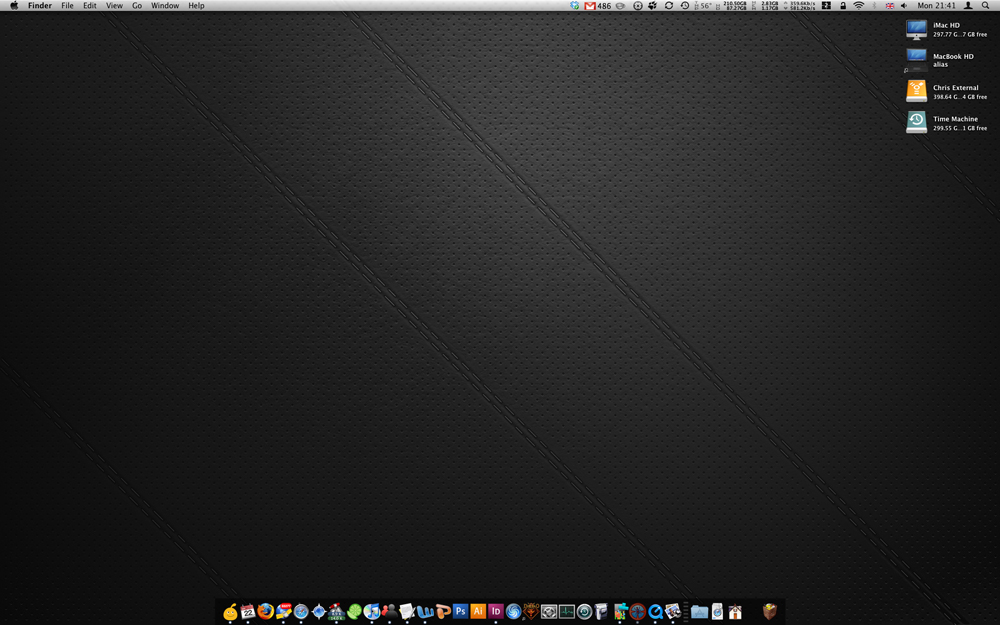
Task: Click the 56° temperature readout
Action: pyautogui.click(x=703, y=5)
